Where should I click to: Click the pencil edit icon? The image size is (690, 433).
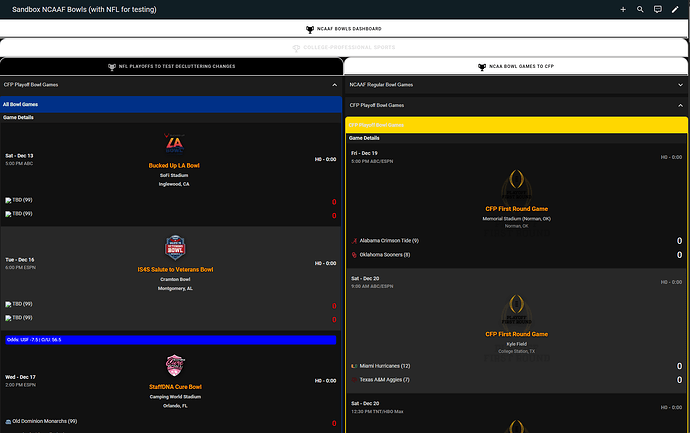(x=675, y=9)
